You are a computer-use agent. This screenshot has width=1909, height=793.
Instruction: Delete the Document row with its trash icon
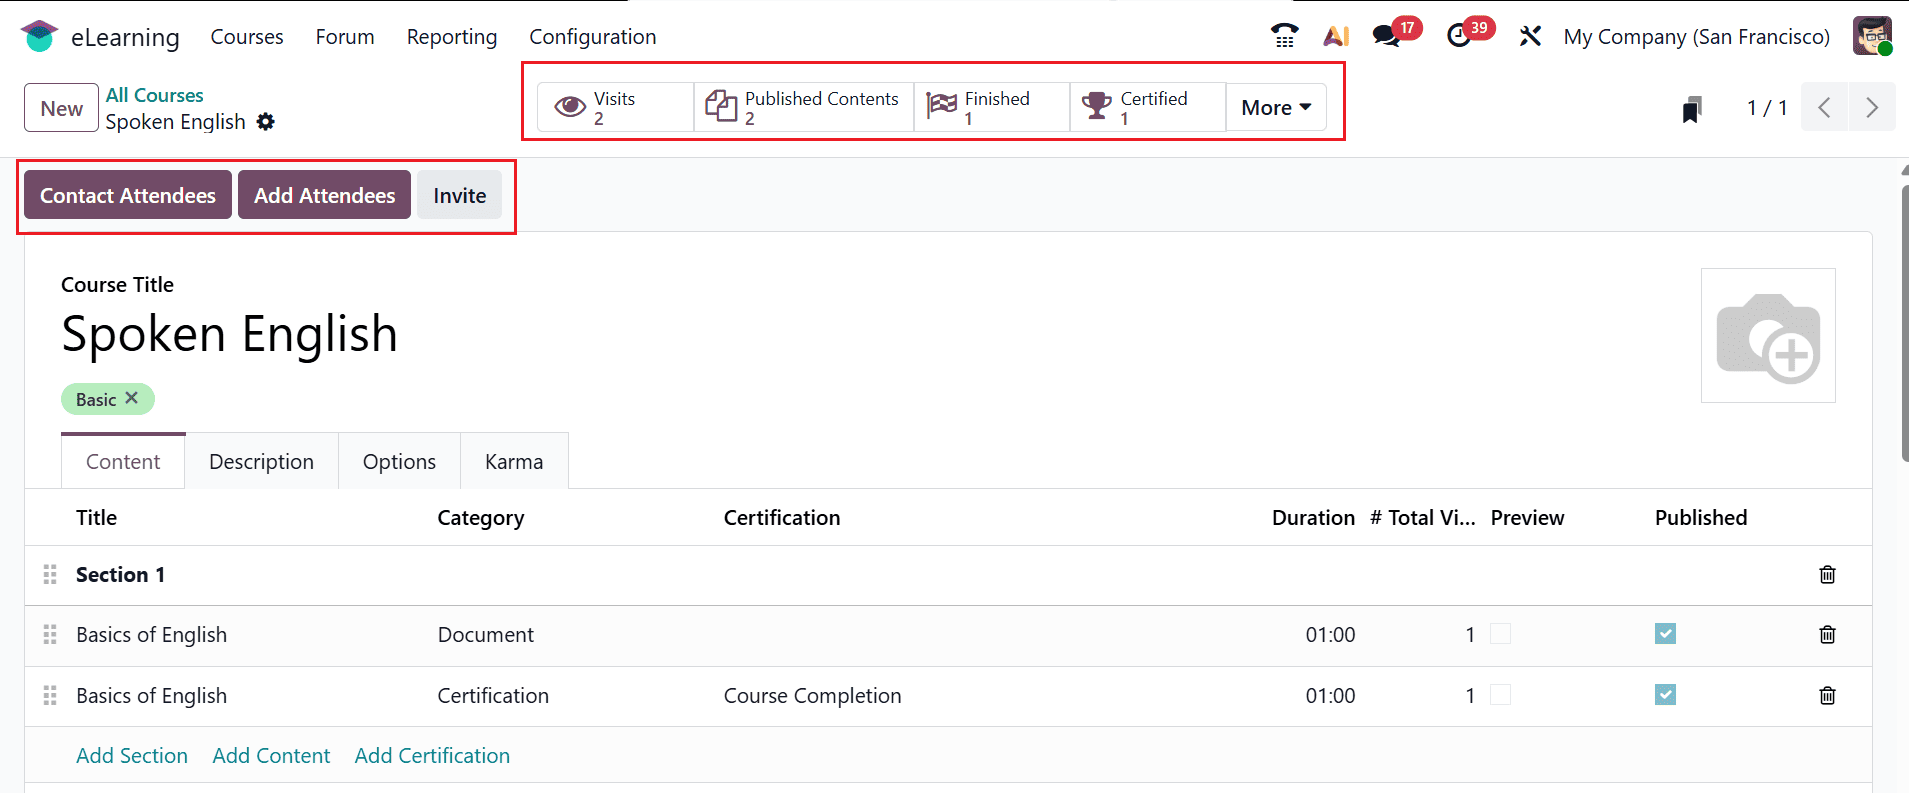point(1827,635)
